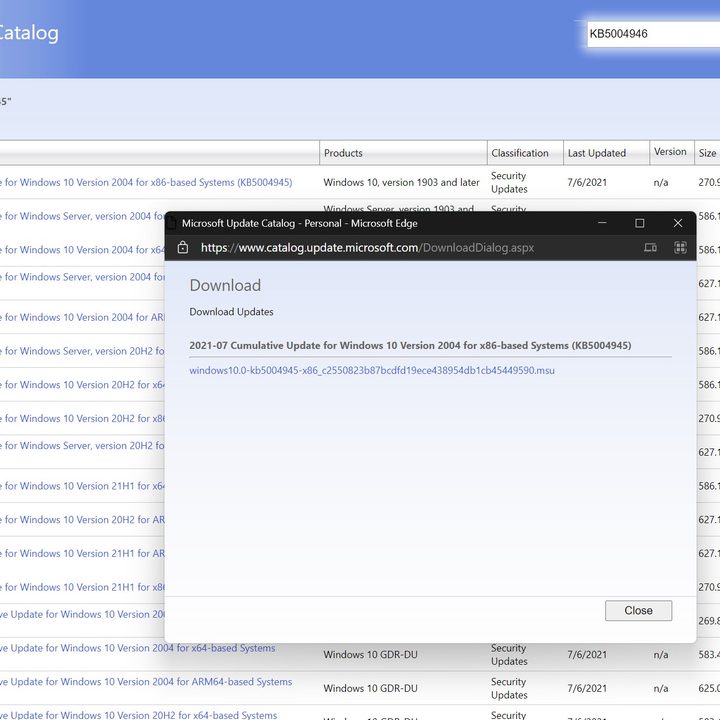This screenshot has width=720, height=720.
Task: Open Windows 10 Version 20H2 for x64 link in the seventh row
Action: [x=83, y=385]
